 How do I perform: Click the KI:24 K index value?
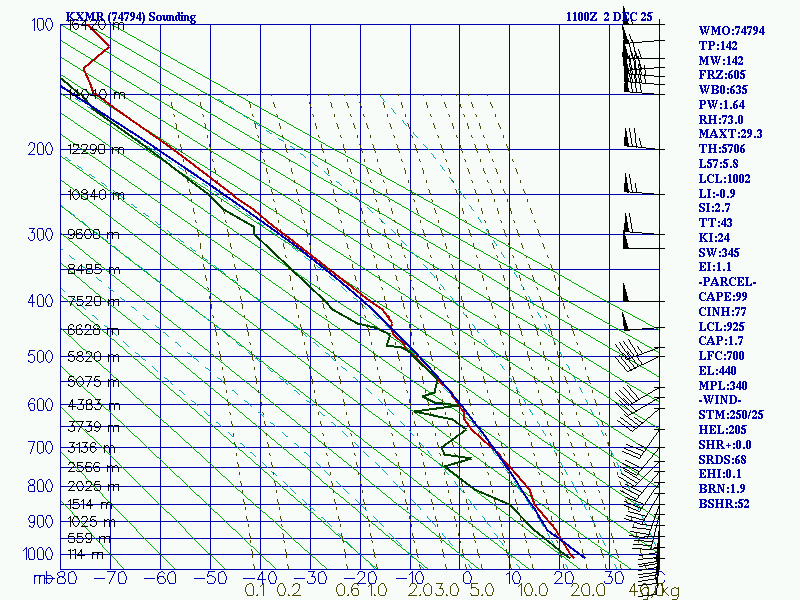(x=714, y=237)
